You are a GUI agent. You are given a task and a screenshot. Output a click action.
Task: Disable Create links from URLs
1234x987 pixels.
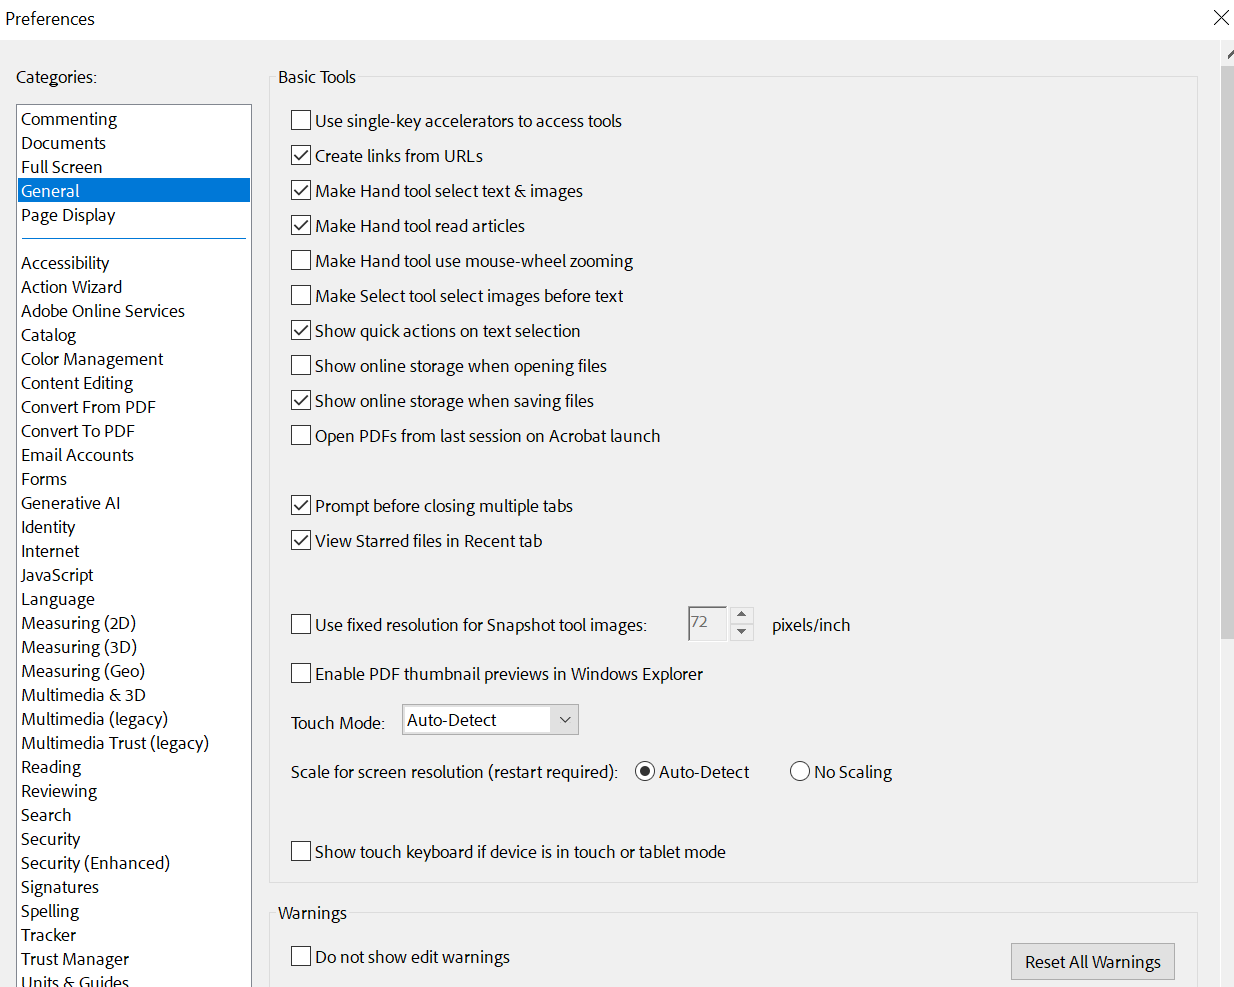tap(301, 155)
